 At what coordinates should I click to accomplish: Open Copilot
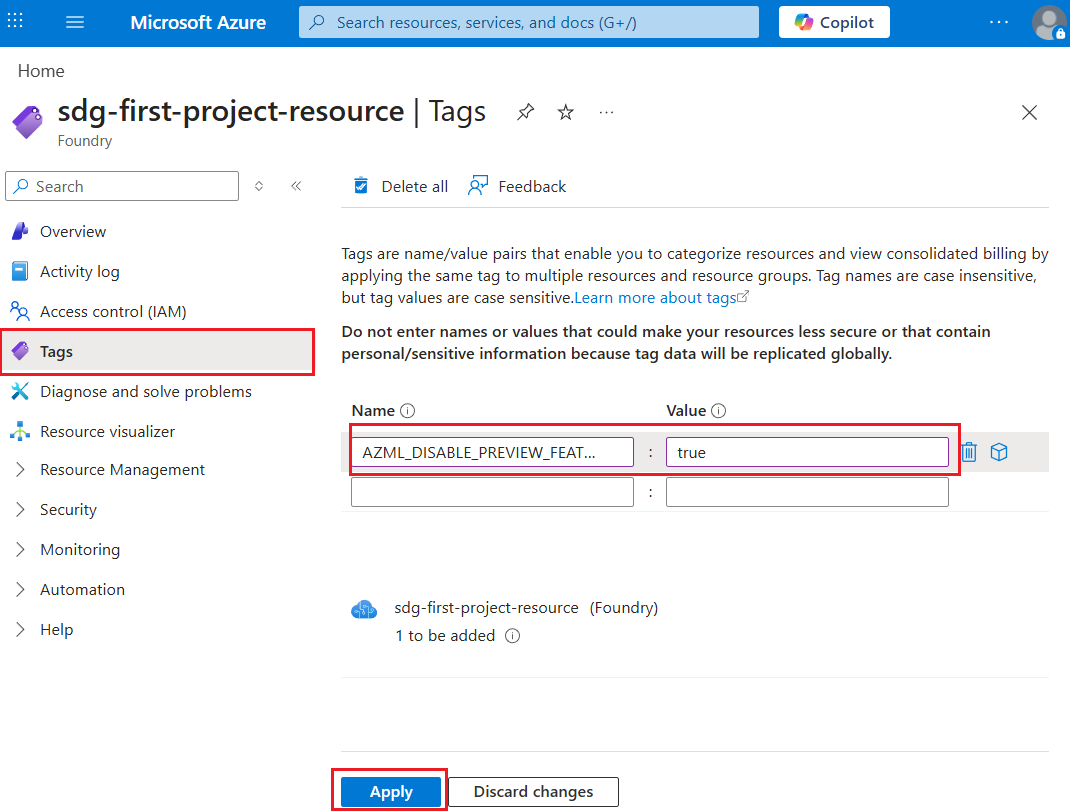point(833,21)
